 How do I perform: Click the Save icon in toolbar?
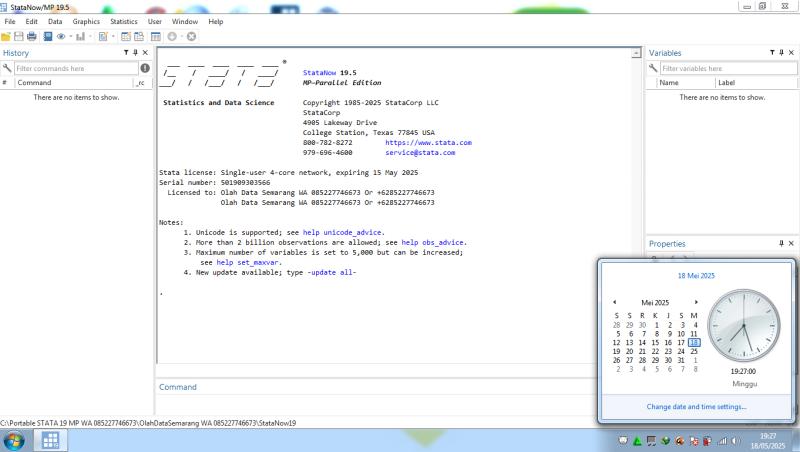click(x=19, y=36)
